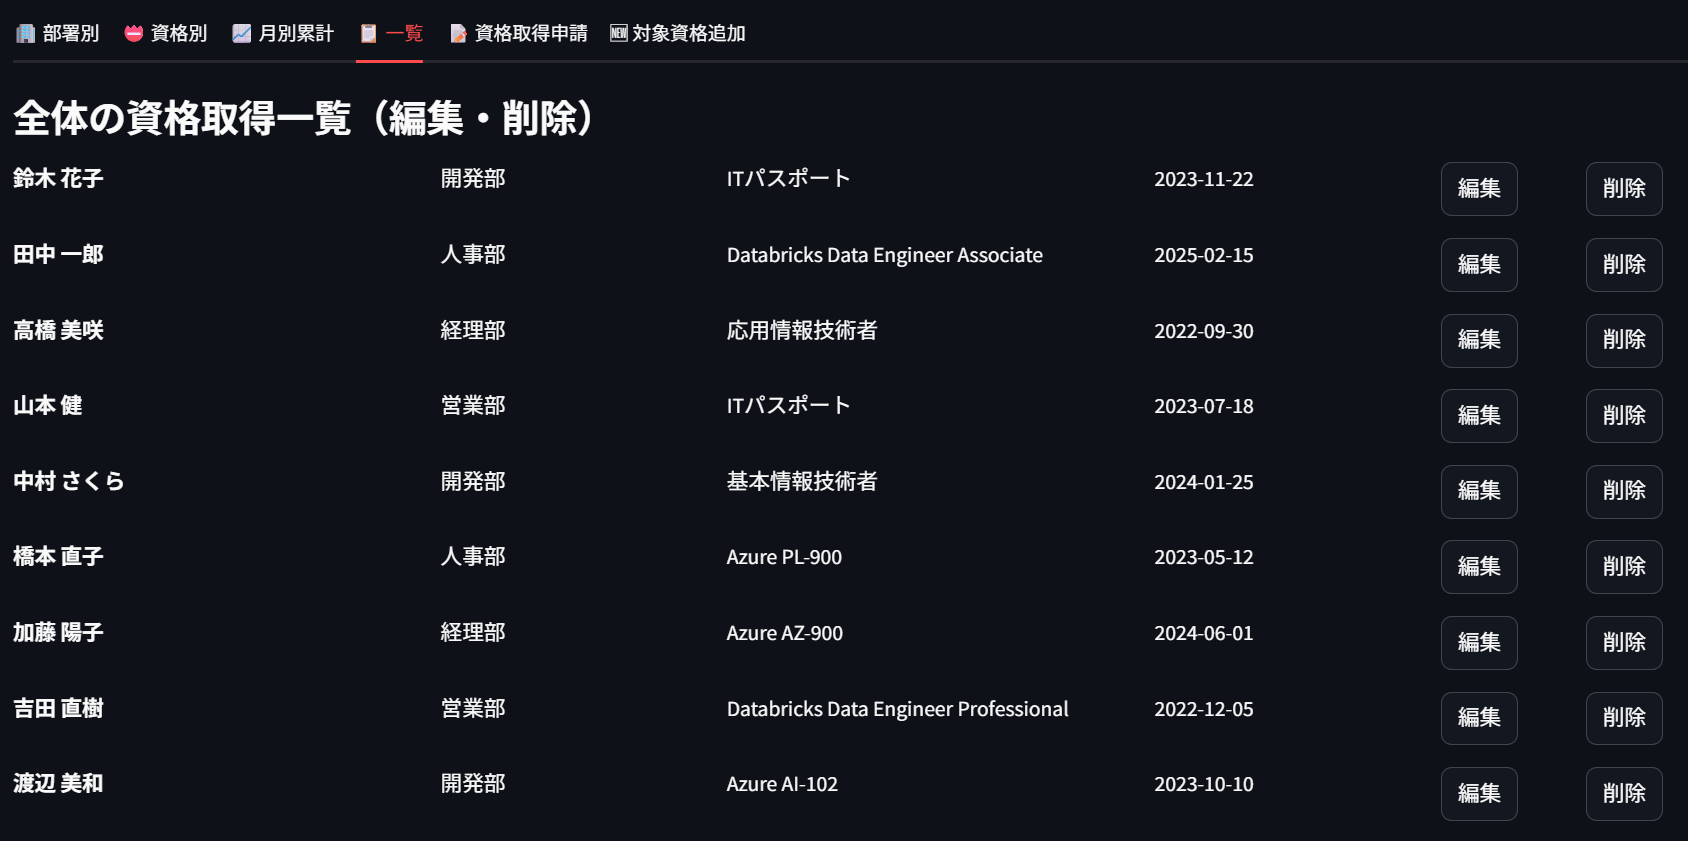Click the Azure PL-900 text

coord(784,557)
